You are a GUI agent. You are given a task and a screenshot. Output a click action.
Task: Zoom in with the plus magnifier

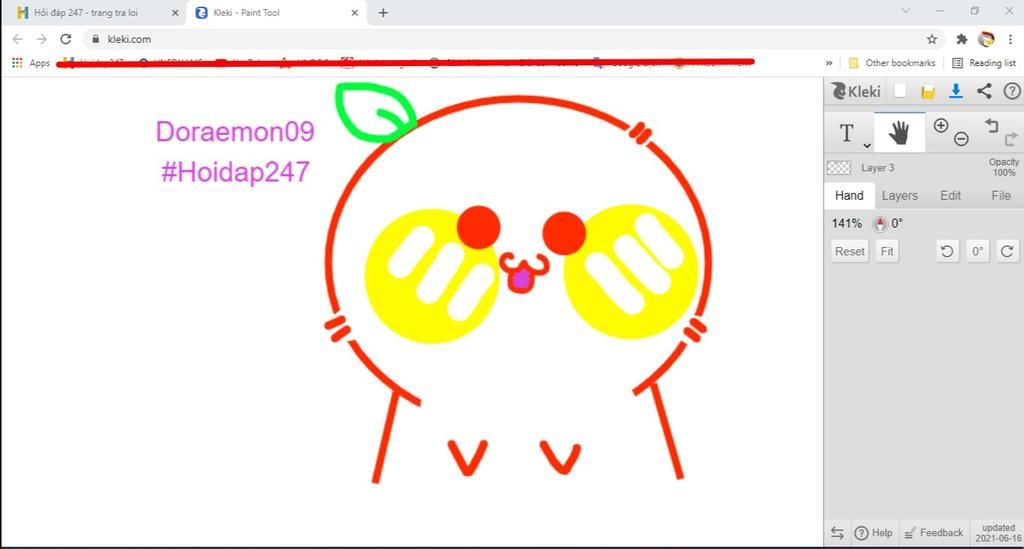click(x=940, y=126)
